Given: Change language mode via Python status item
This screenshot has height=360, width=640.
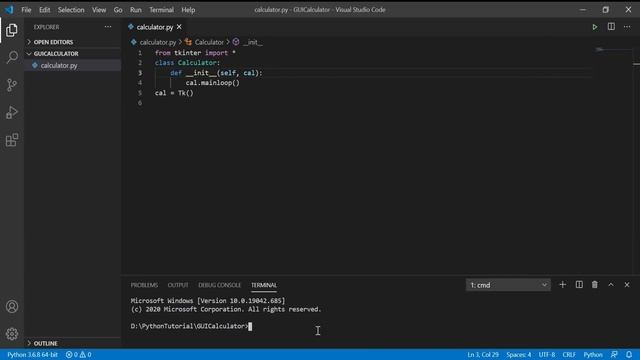Looking at the screenshot, I should [593, 354].
